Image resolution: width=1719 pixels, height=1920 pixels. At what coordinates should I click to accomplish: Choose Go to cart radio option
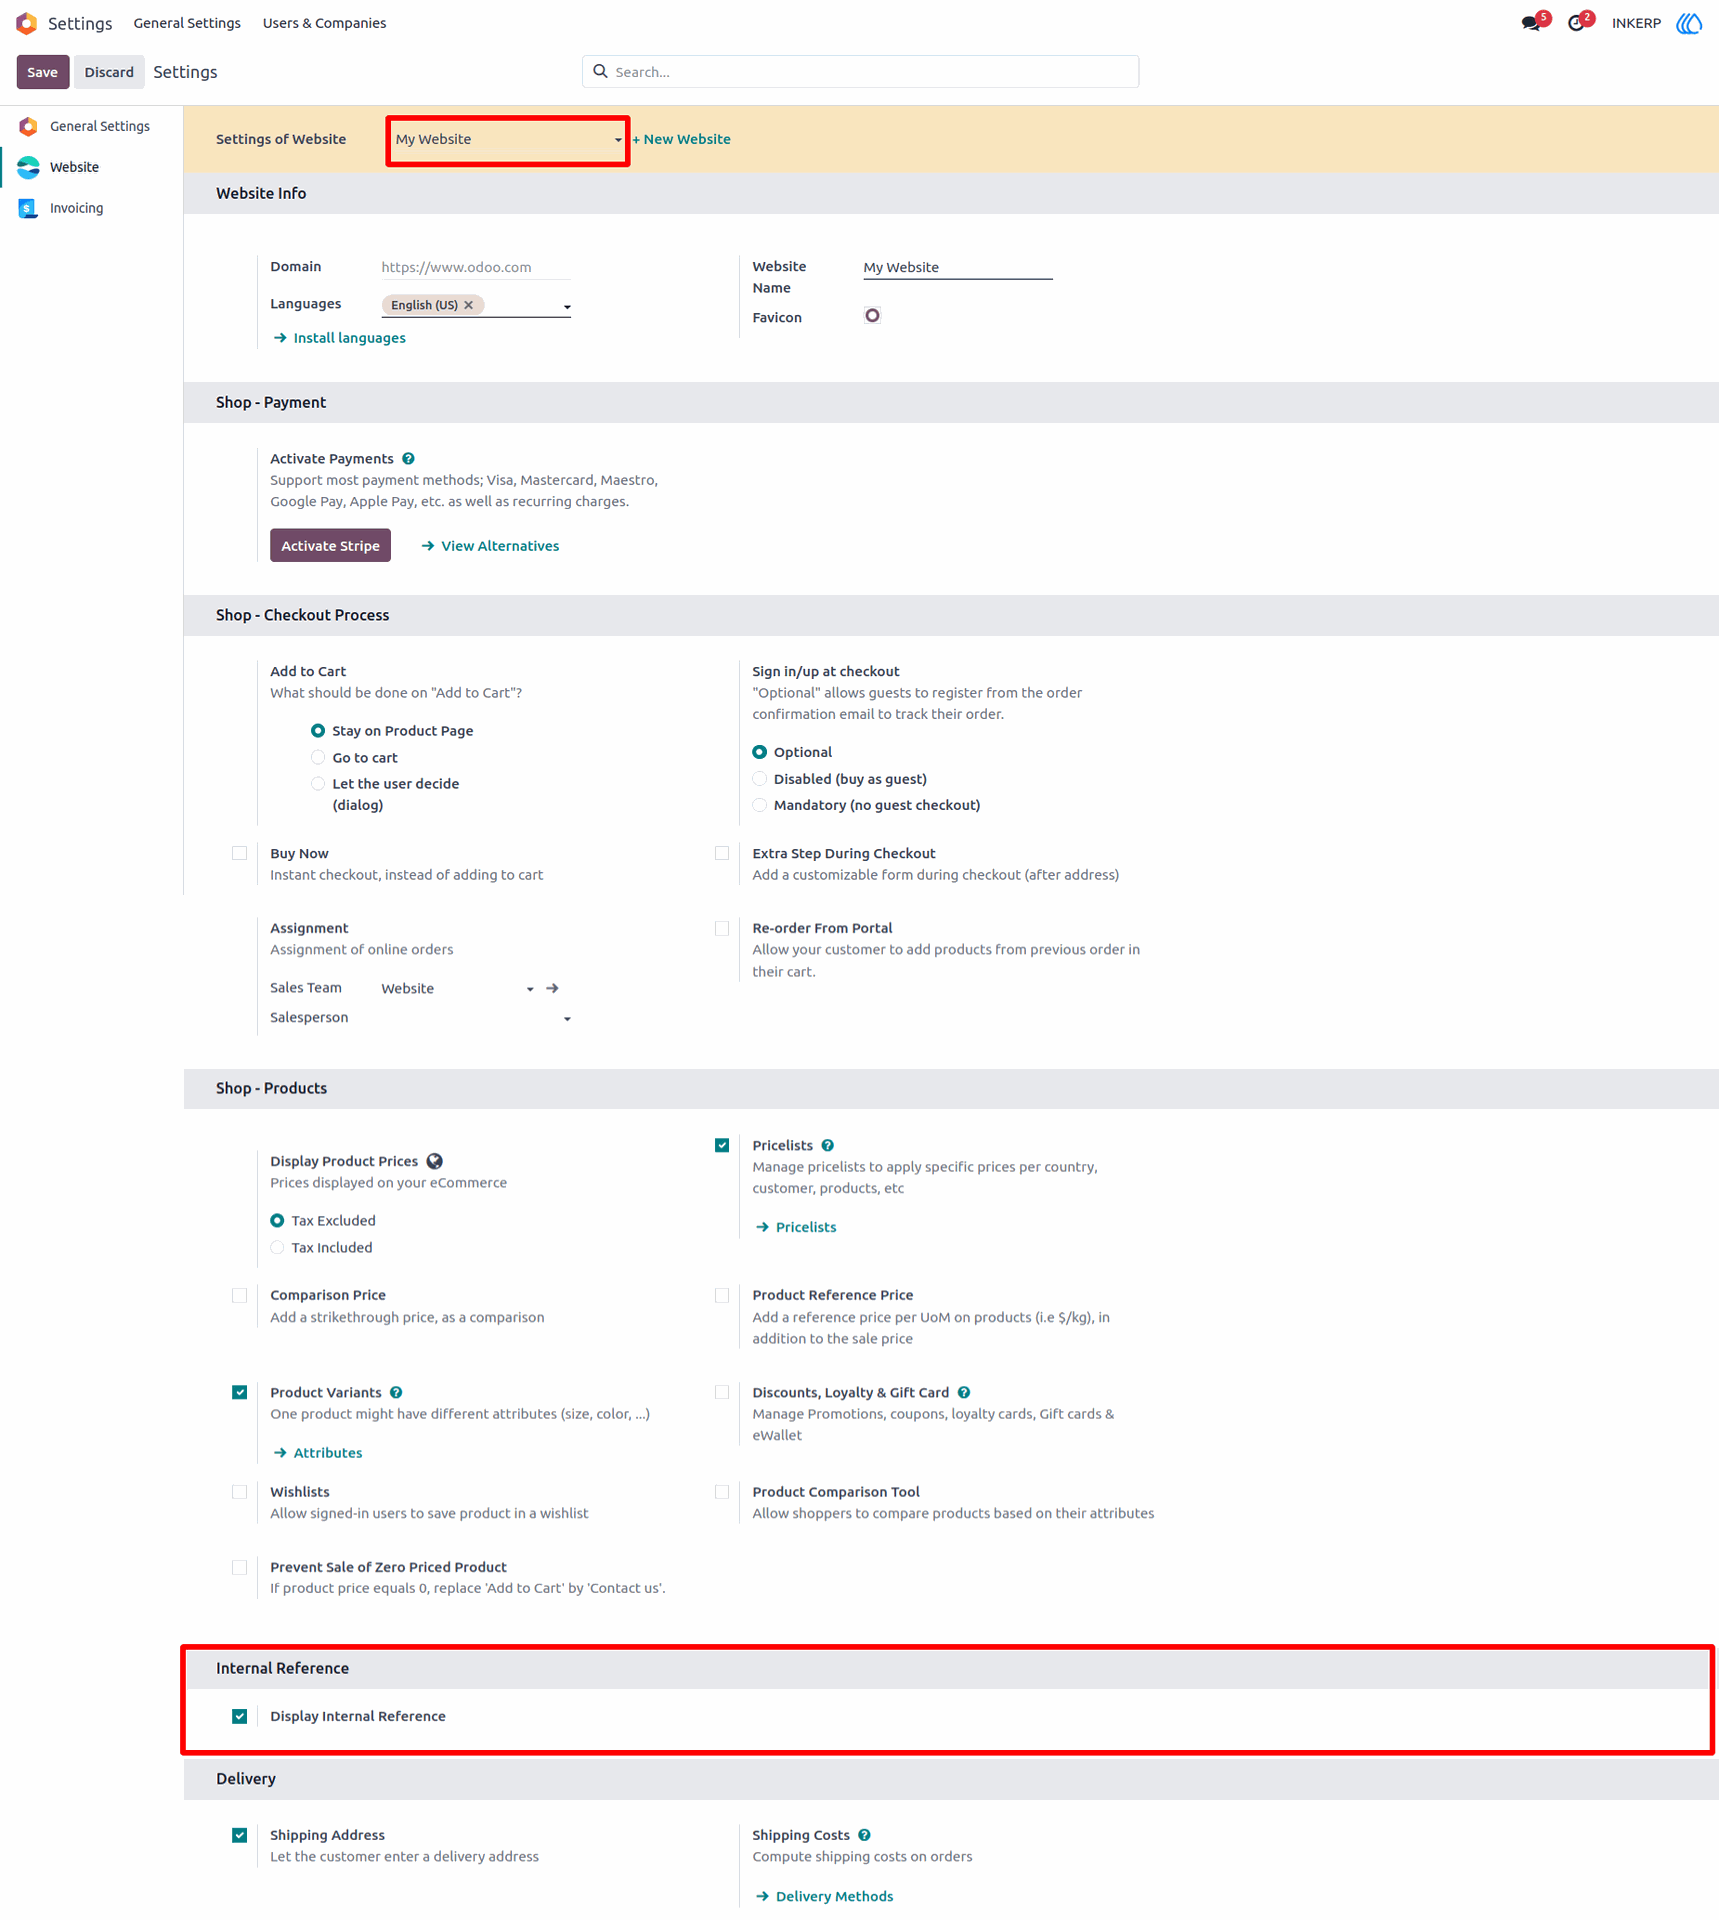click(x=318, y=757)
